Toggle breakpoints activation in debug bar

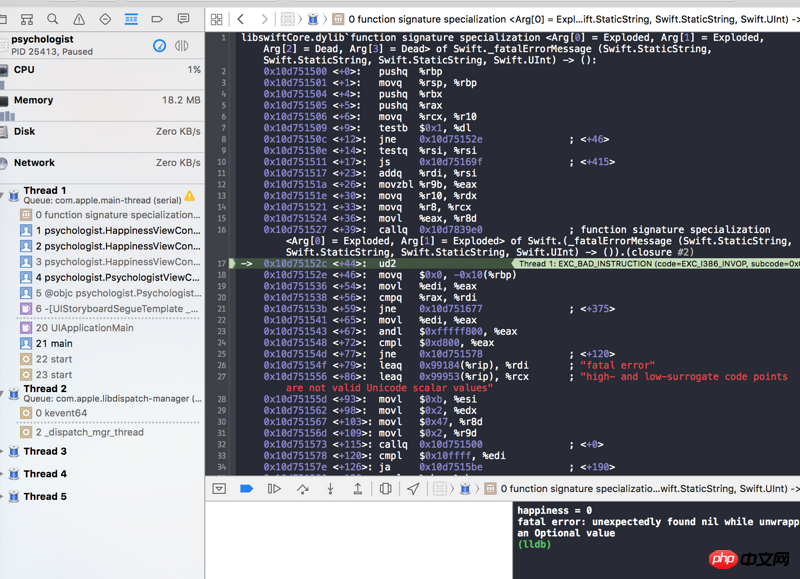click(x=246, y=489)
